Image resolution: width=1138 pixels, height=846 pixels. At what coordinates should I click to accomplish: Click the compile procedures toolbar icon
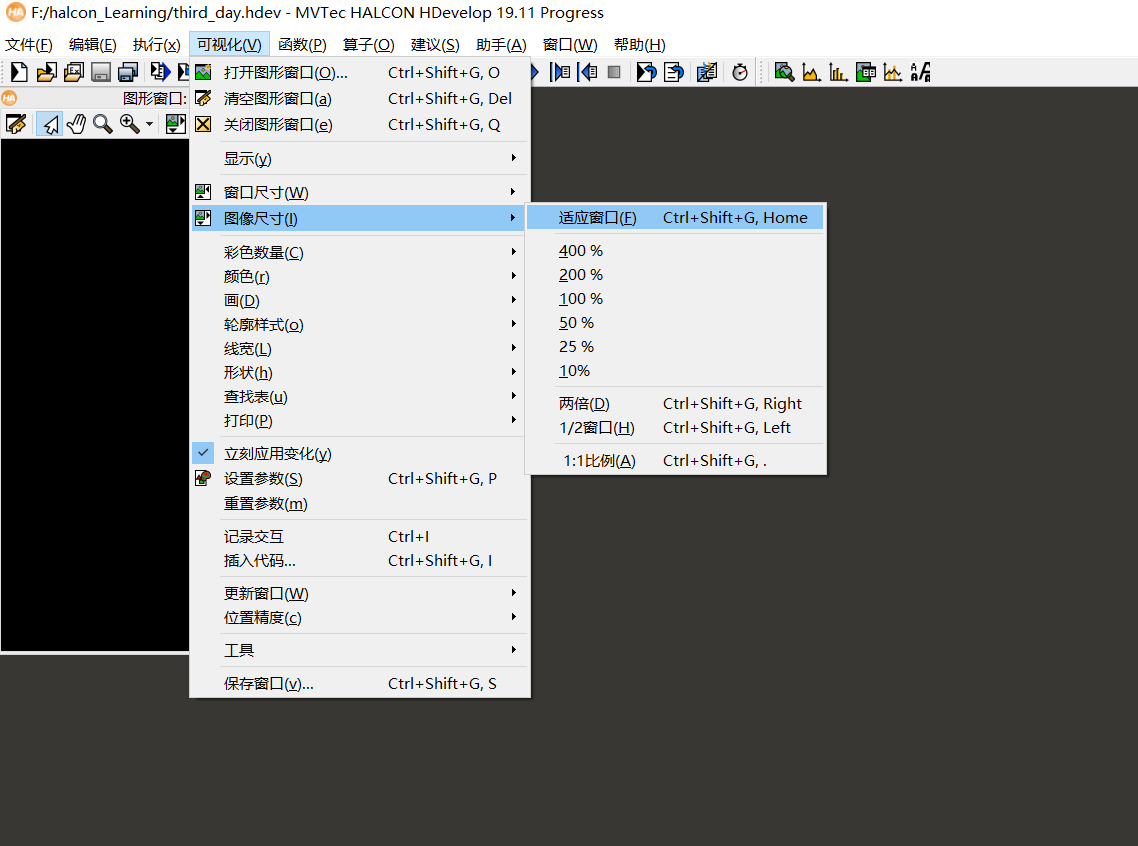point(706,72)
